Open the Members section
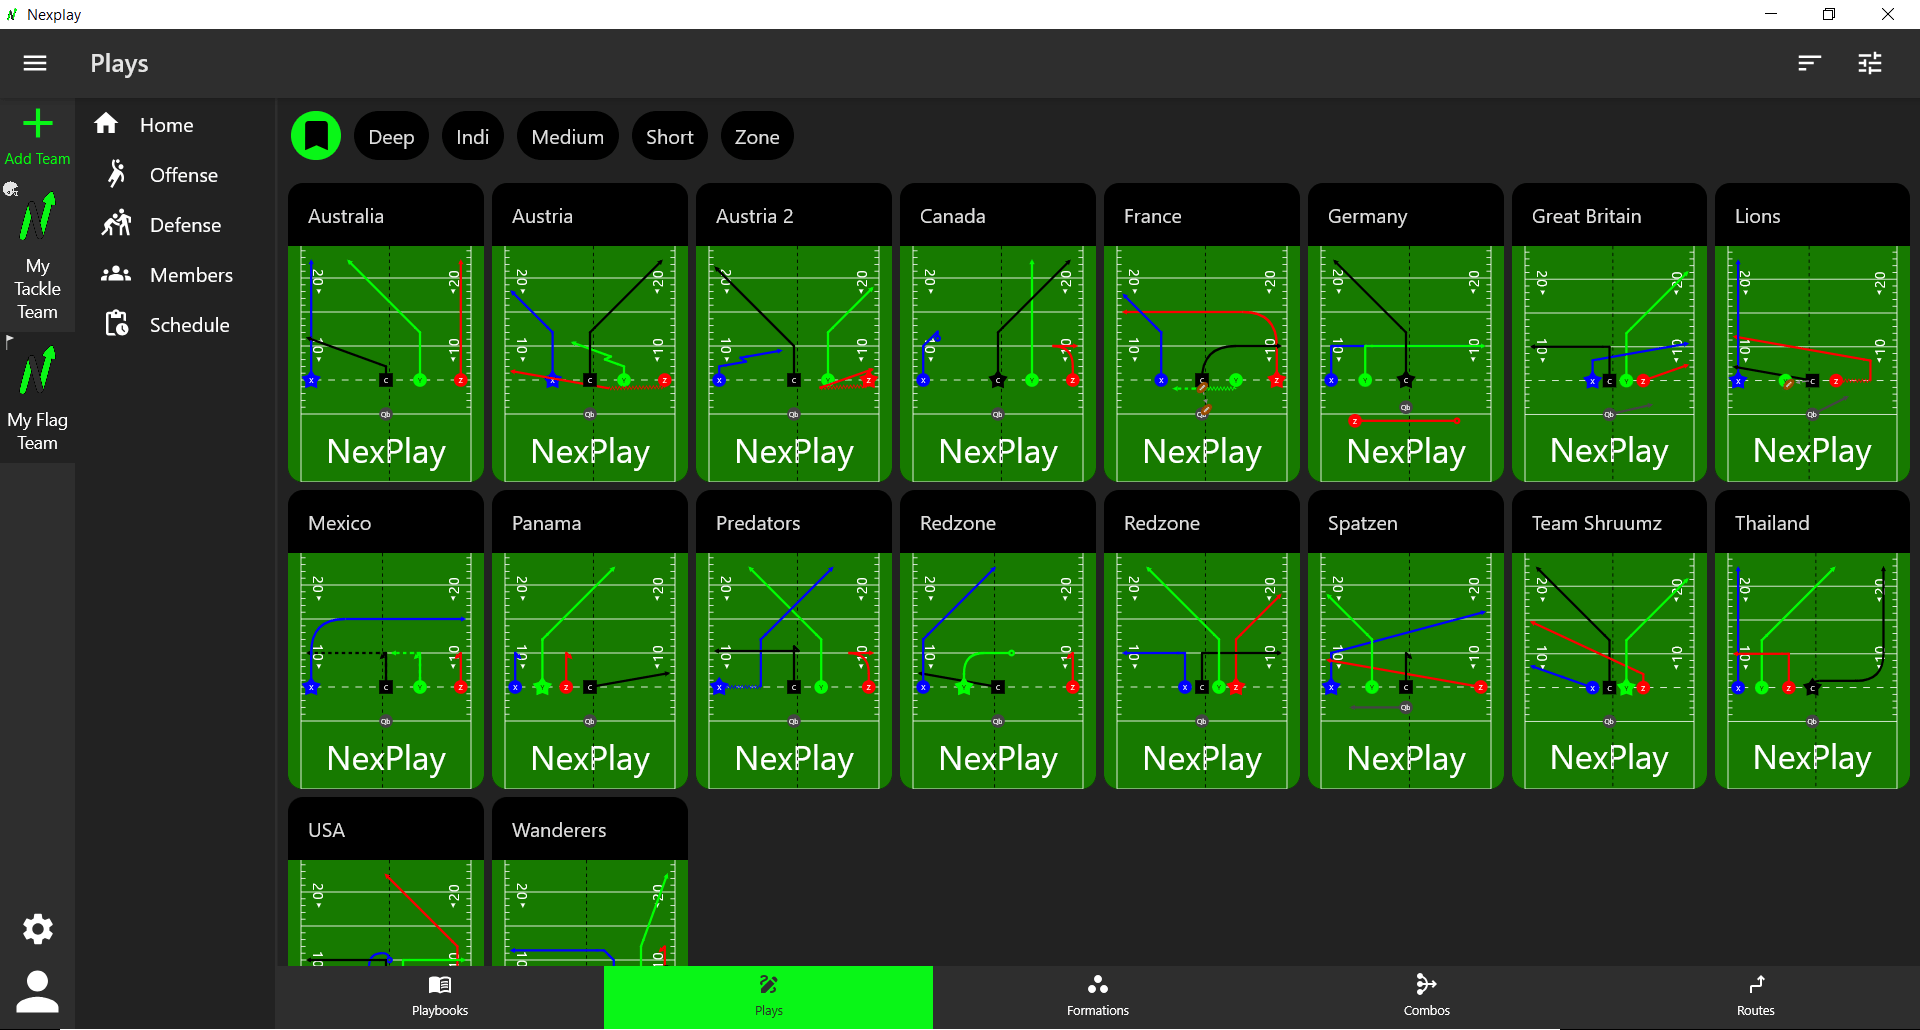1920x1030 pixels. point(191,275)
